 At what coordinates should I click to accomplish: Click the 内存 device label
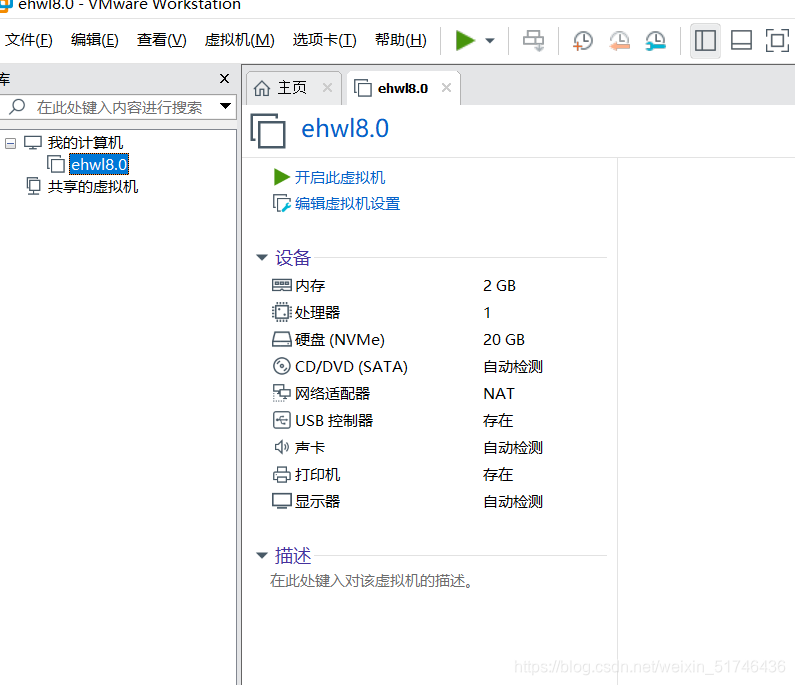pos(310,285)
